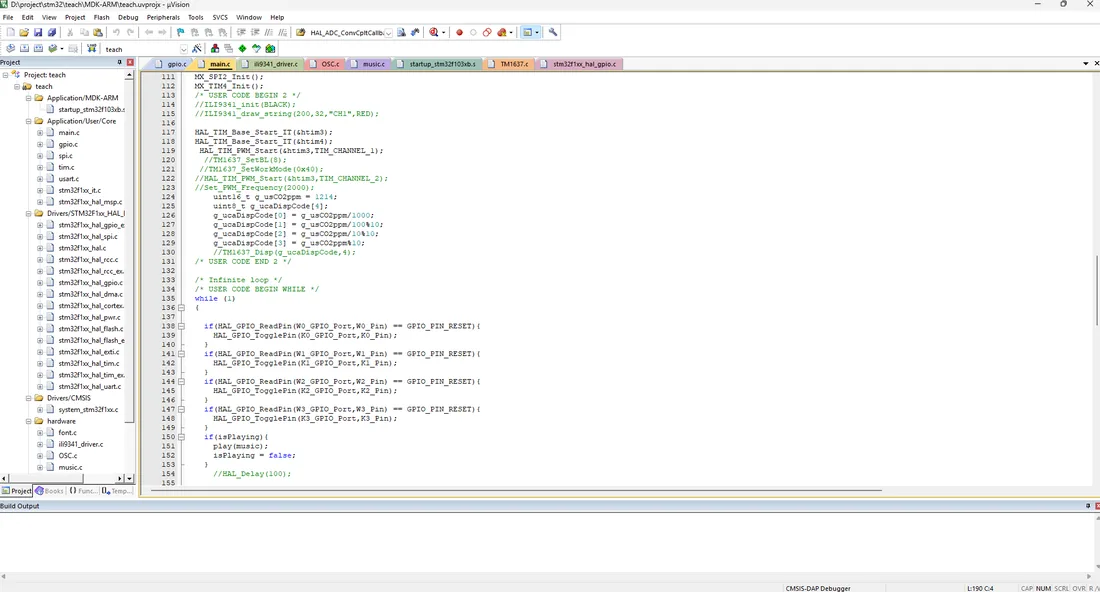1100x592 pixels.
Task: Open Options for Target magic wand icon
Action: 197,48
